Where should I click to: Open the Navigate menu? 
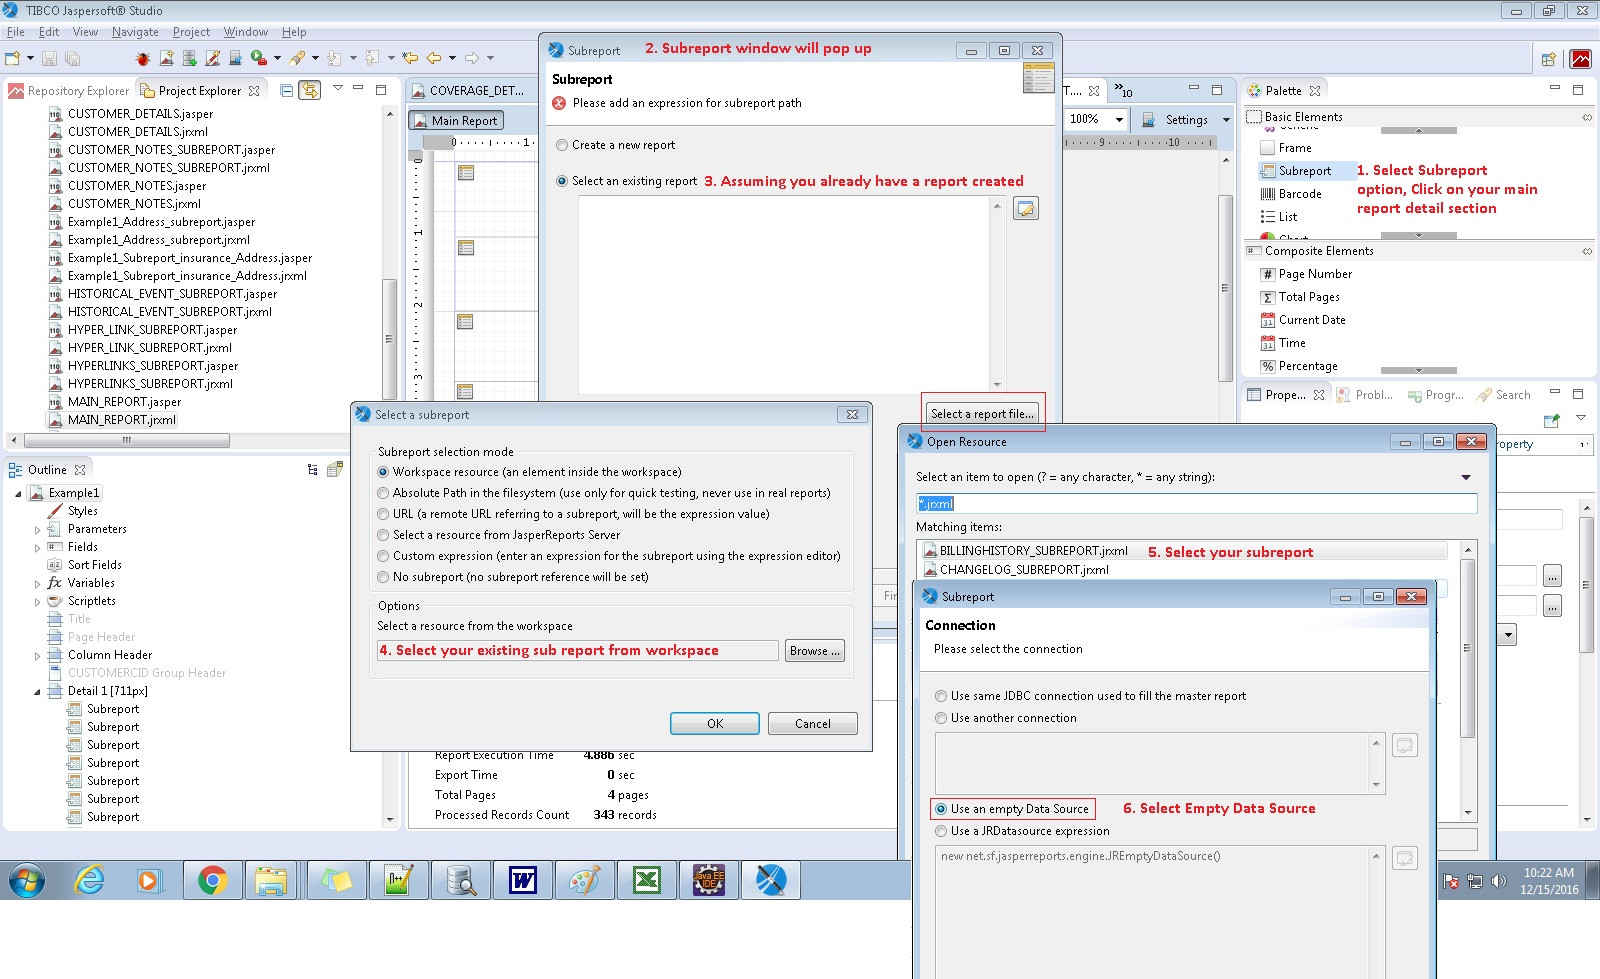pyautogui.click(x=135, y=32)
